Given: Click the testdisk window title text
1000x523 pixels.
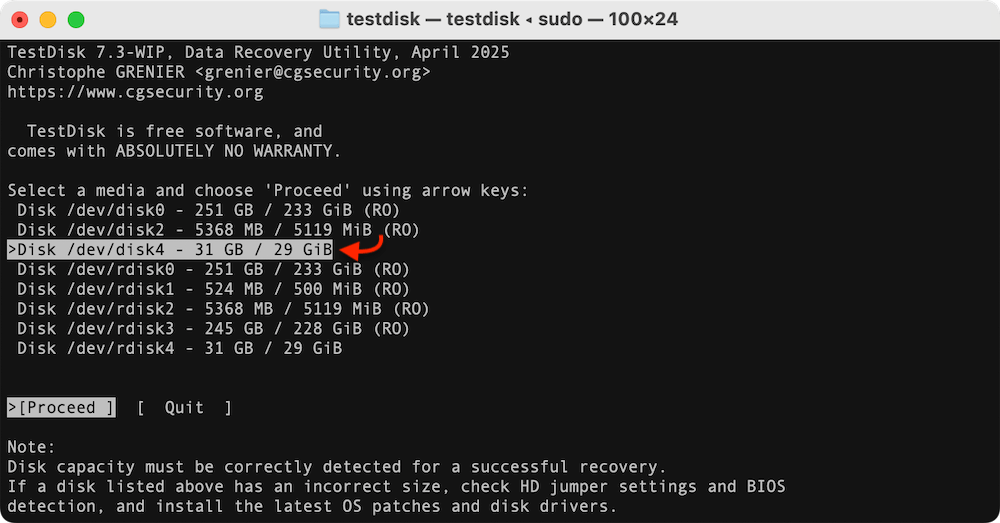Looking at the screenshot, I should 512,19.
